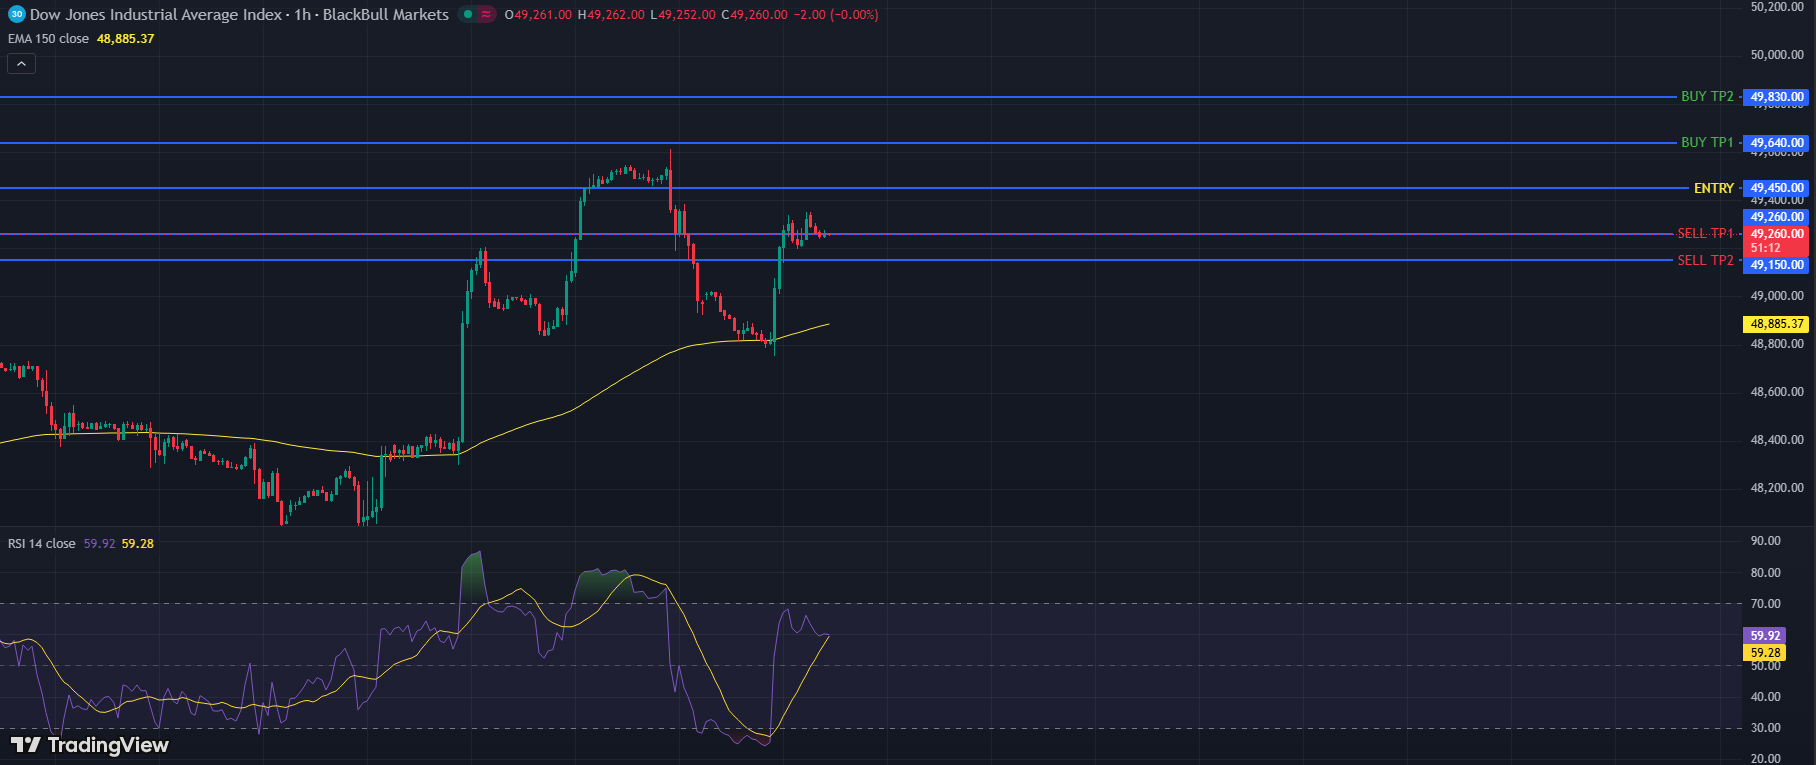Select the BUY TP1 horizontal line label
The width and height of the screenshot is (1816, 765).
[x=1707, y=143]
